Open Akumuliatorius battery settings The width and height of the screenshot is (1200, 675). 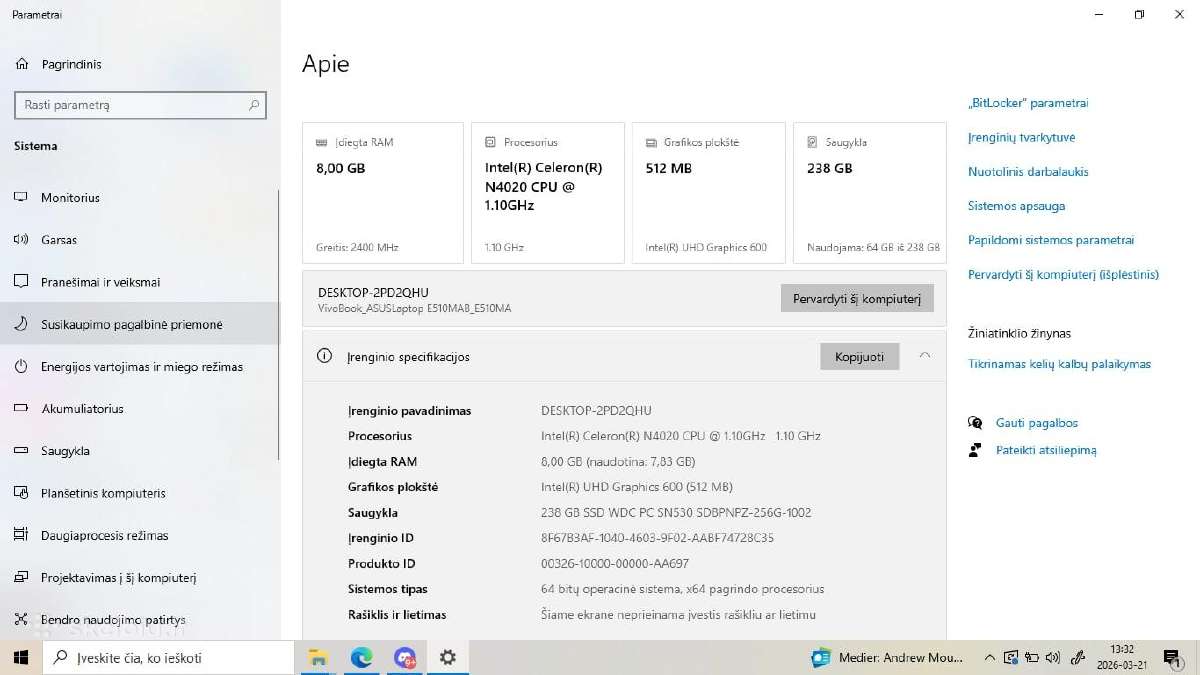140,408
